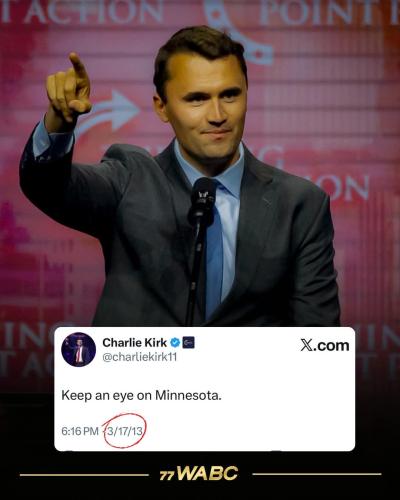The width and height of the screenshot is (400, 500).
Task: Click the Charlie Kirk display name
Action: [135, 342]
